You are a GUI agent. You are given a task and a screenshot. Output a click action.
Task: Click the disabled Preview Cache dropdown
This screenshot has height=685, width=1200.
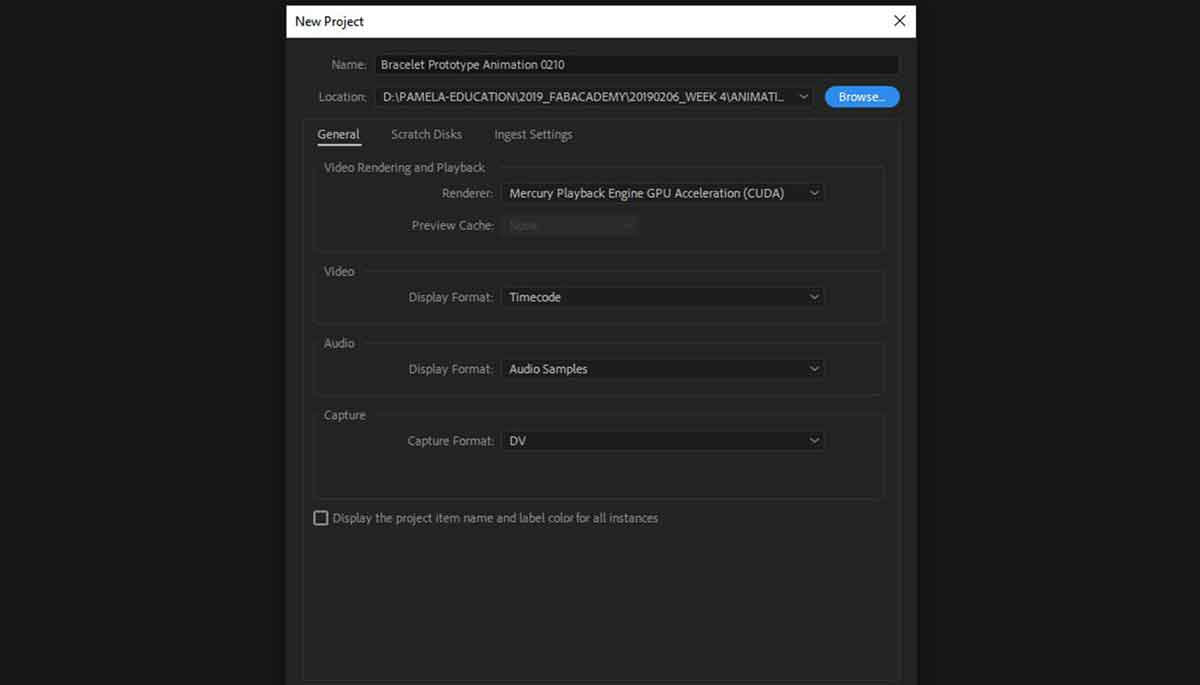point(569,226)
